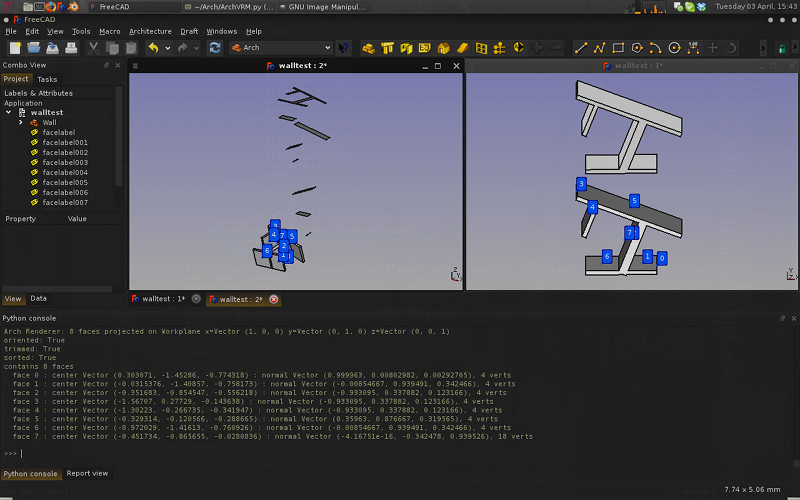Open the Draft menu

coord(189,31)
